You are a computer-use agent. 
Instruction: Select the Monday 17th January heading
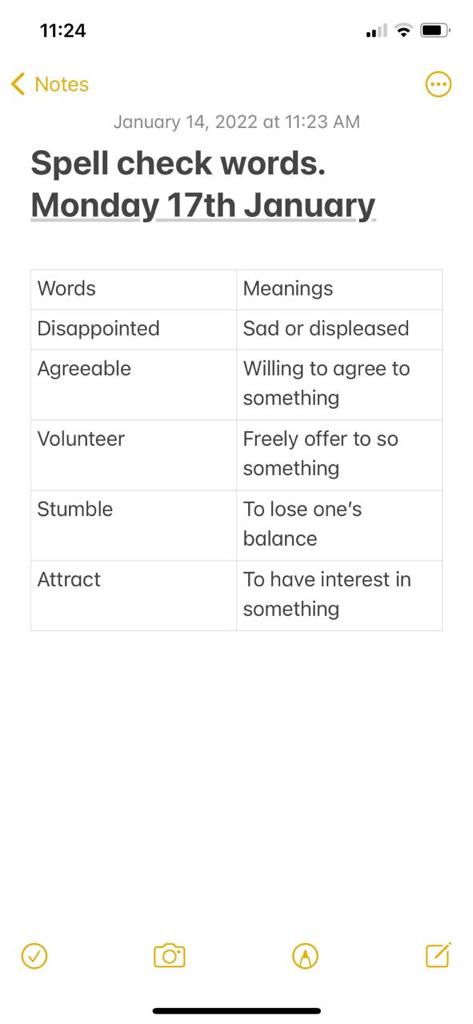tap(203, 206)
